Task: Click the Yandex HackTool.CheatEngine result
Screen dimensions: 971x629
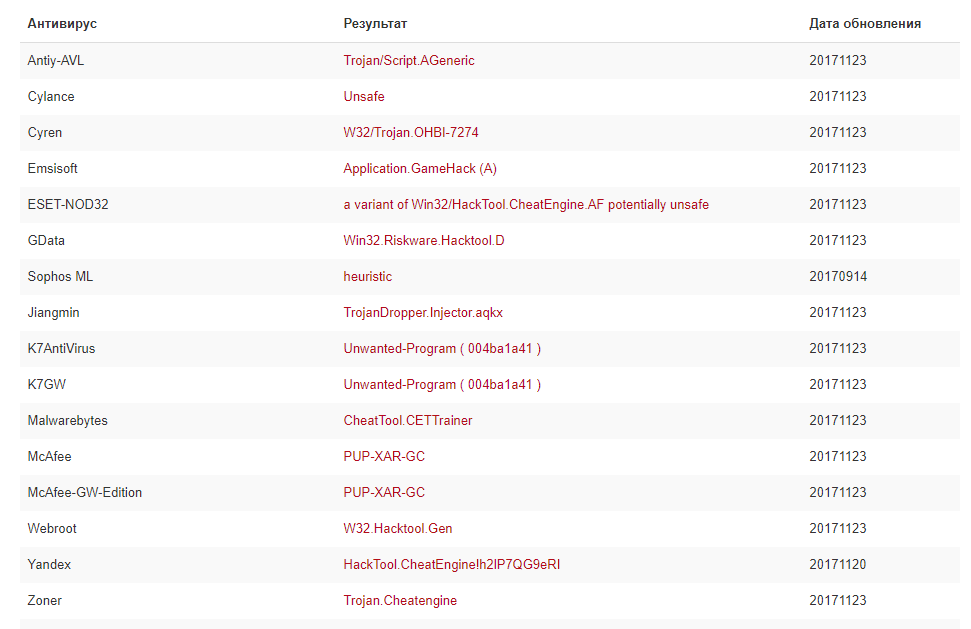Action: click(452, 565)
